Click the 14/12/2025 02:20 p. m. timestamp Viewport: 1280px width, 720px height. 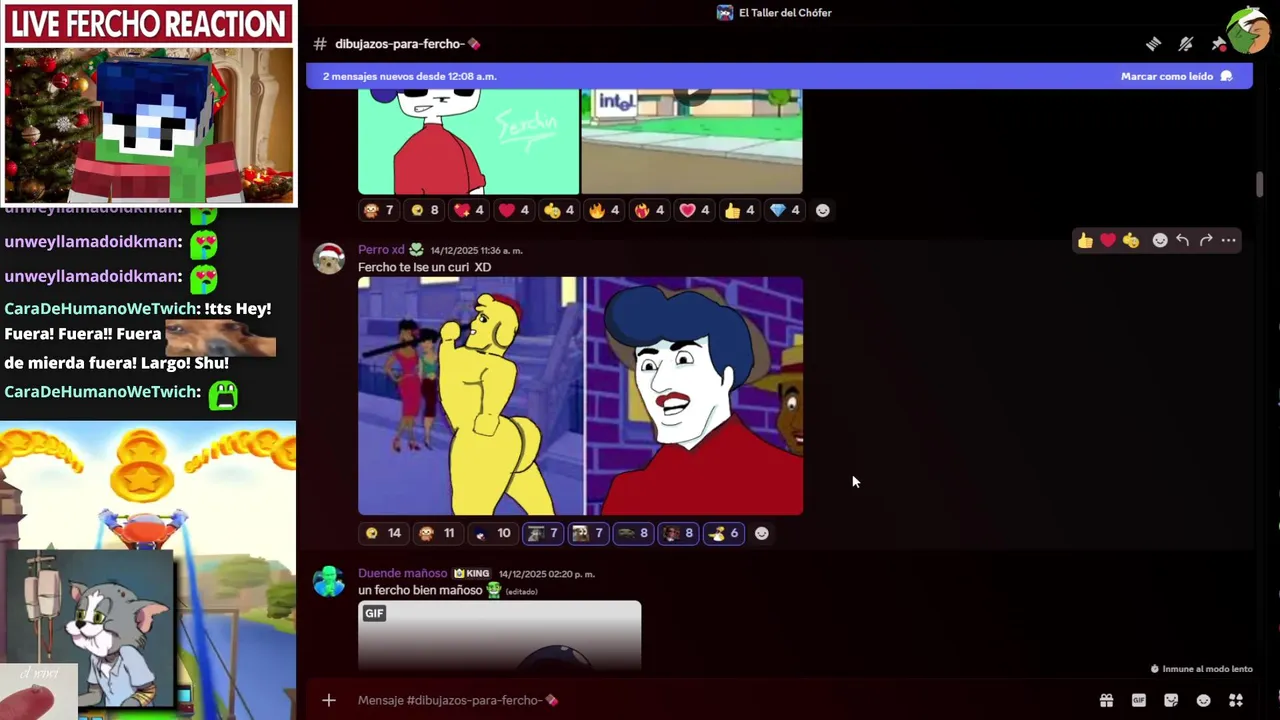coord(546,574)
